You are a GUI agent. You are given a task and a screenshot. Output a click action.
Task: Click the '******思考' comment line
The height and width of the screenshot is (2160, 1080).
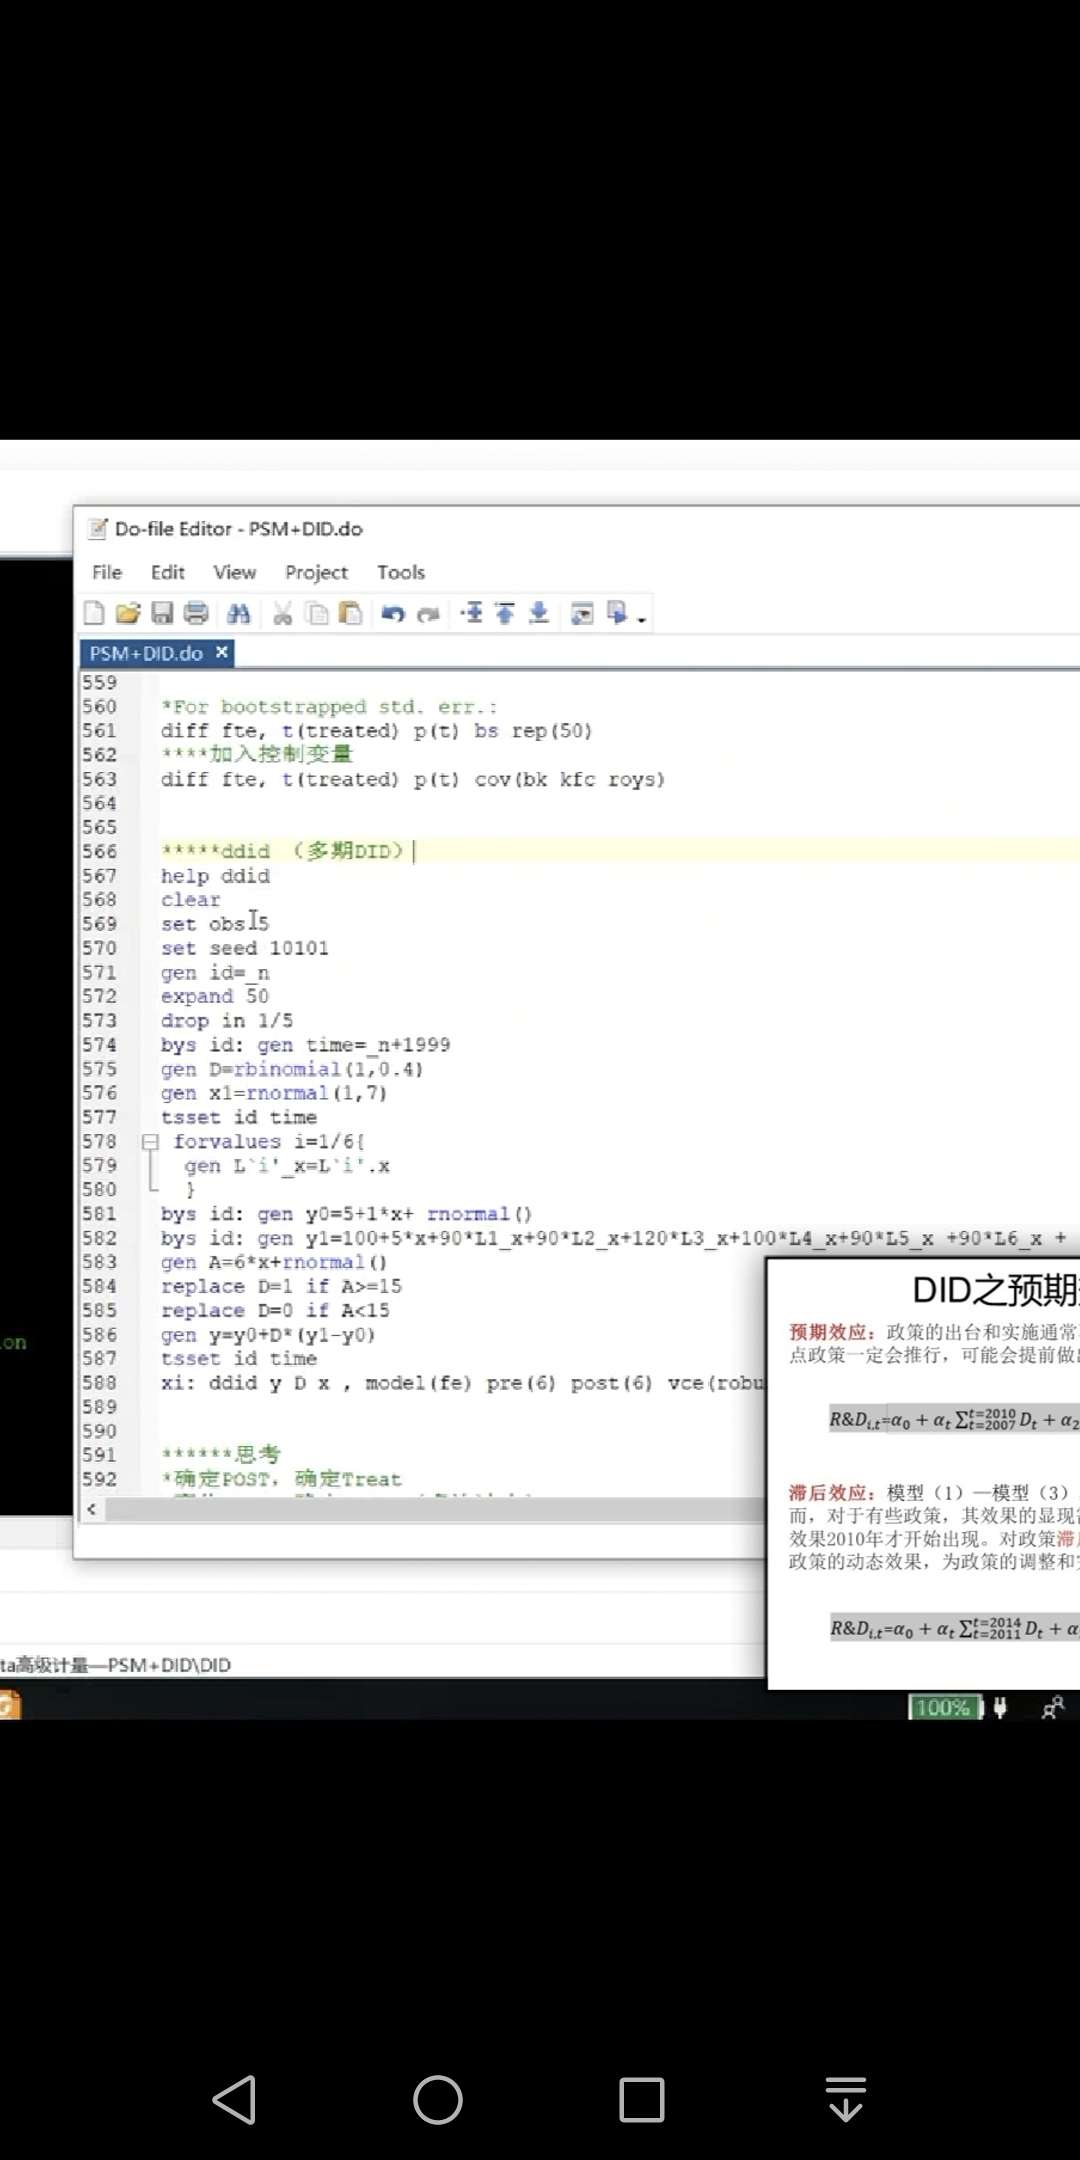[221, 1454]
